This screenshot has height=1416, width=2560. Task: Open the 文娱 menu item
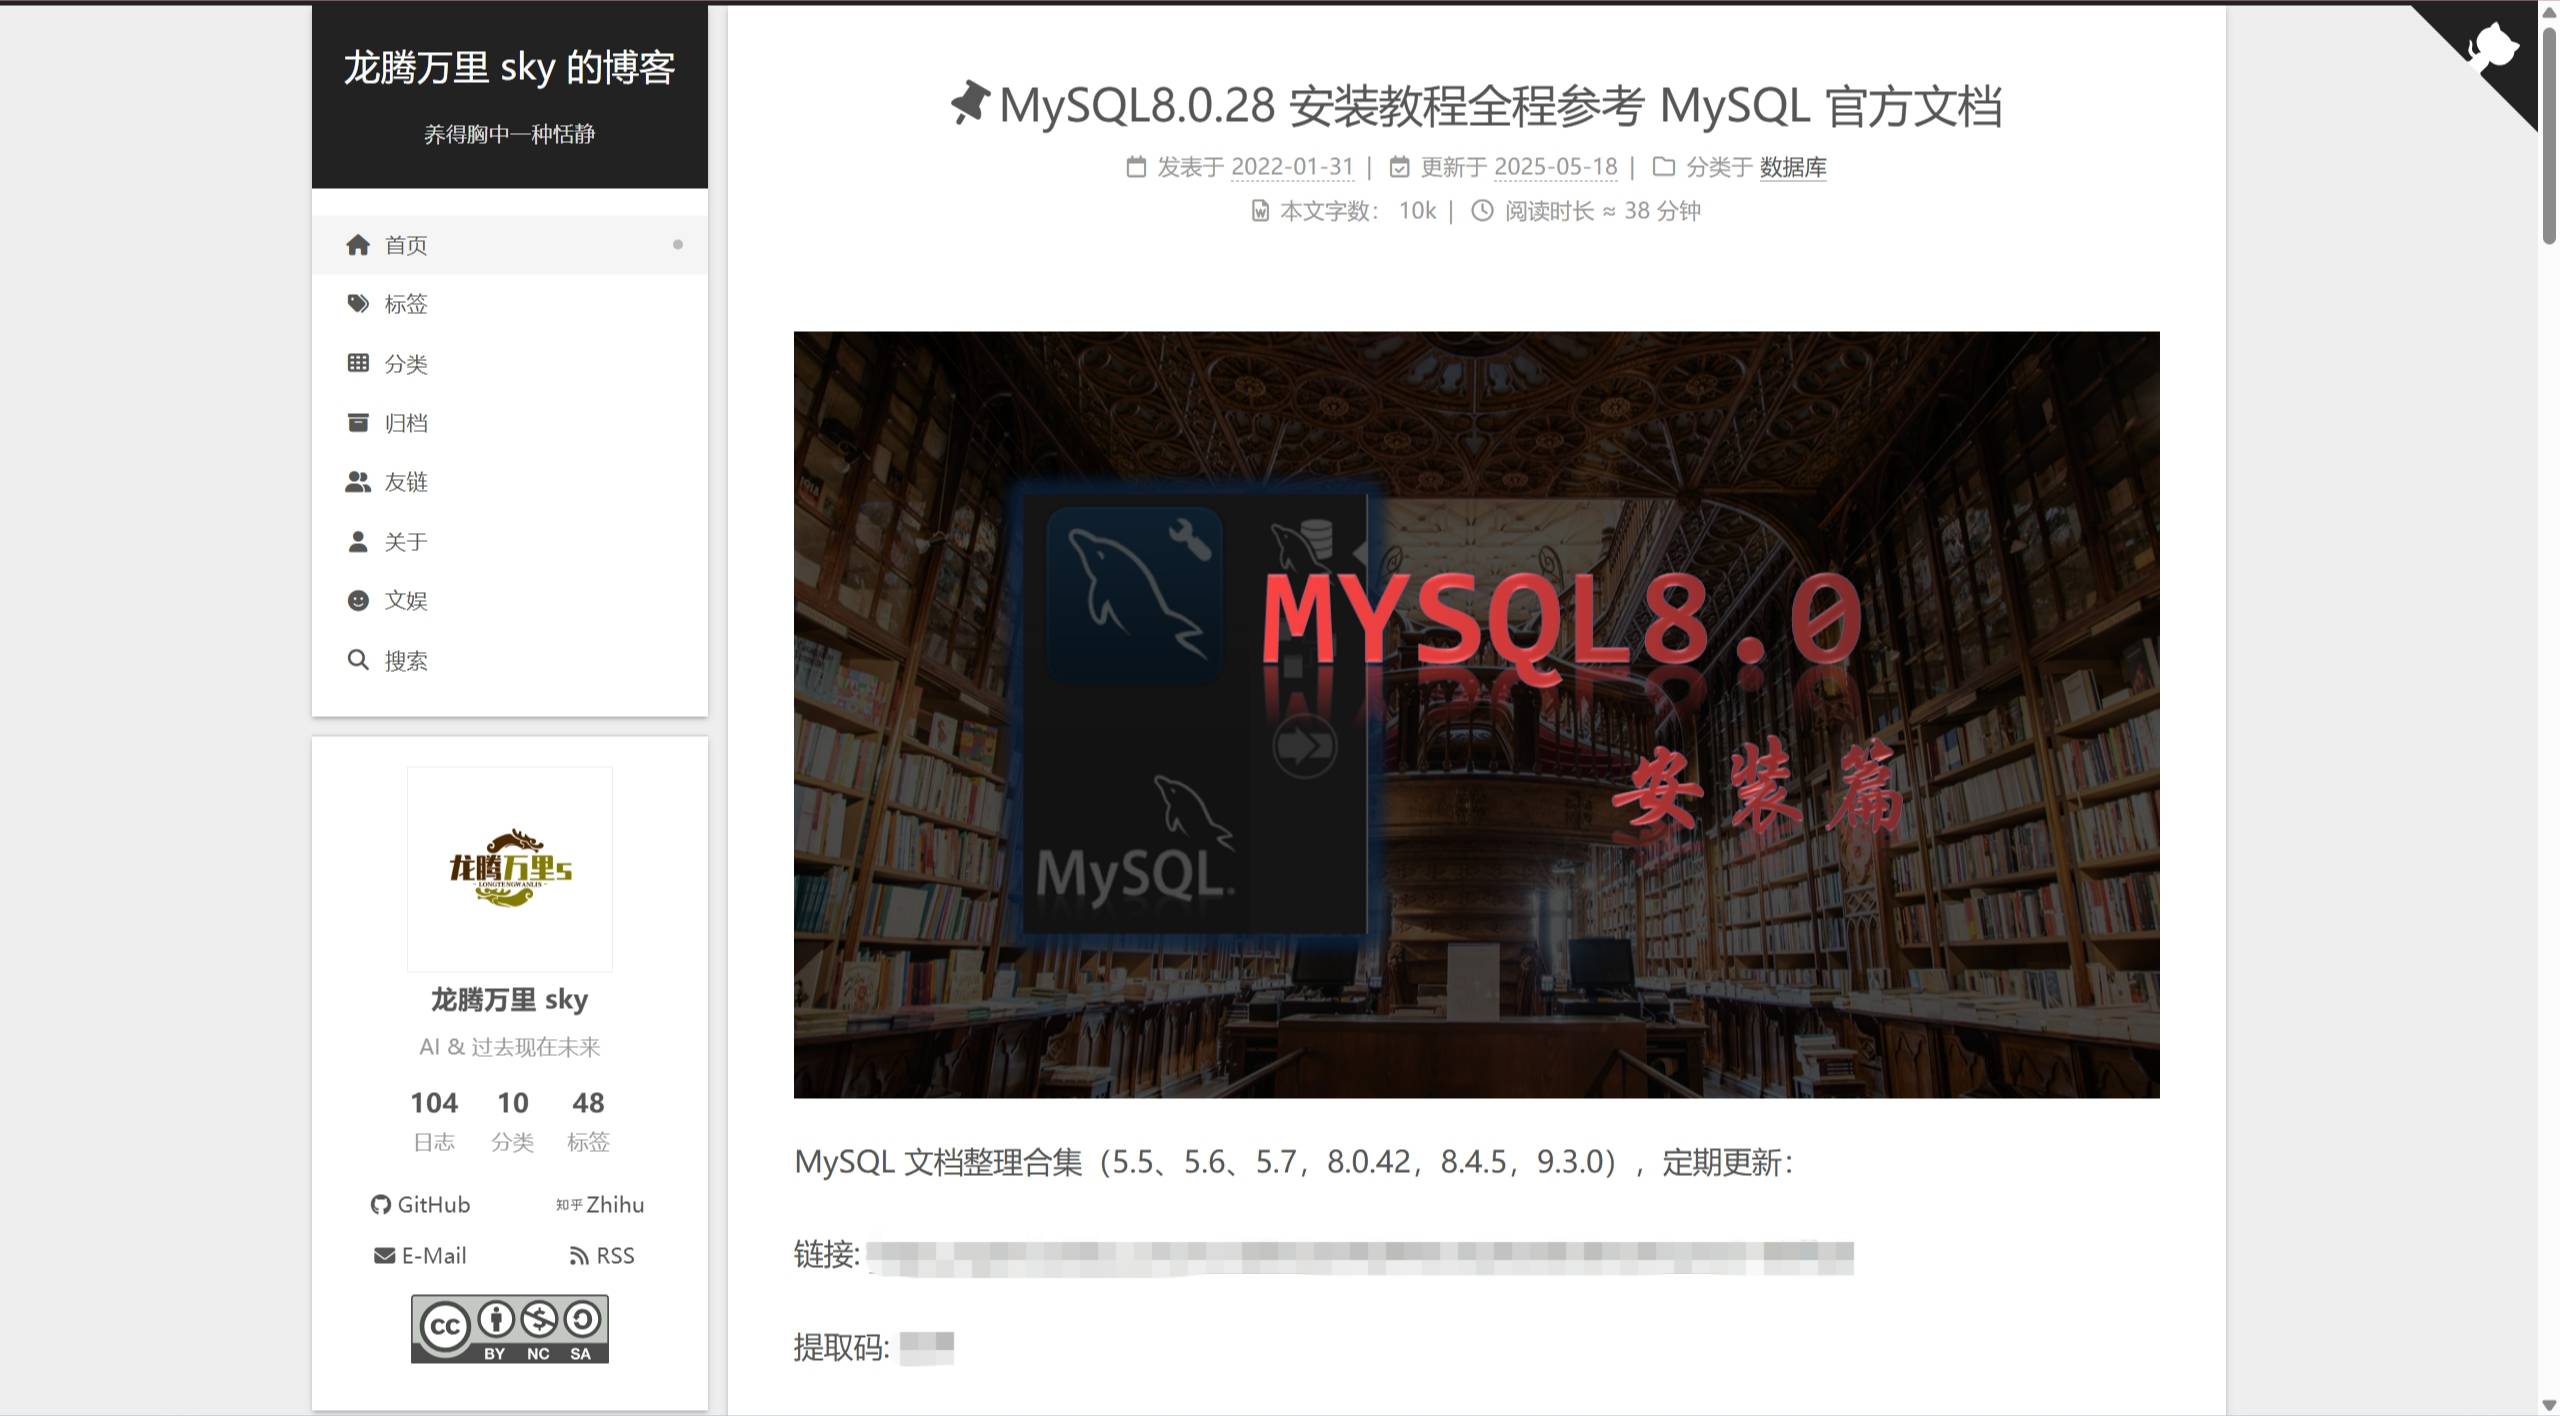click(510, 600)
